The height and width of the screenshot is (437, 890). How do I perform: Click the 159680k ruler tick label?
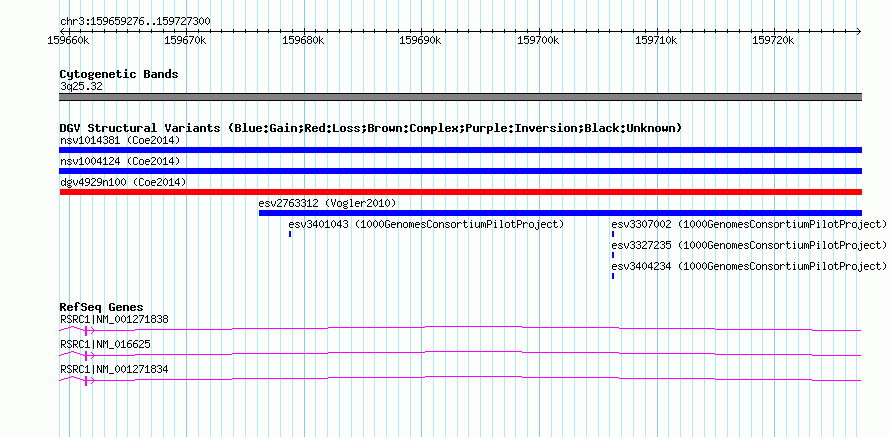304,40
